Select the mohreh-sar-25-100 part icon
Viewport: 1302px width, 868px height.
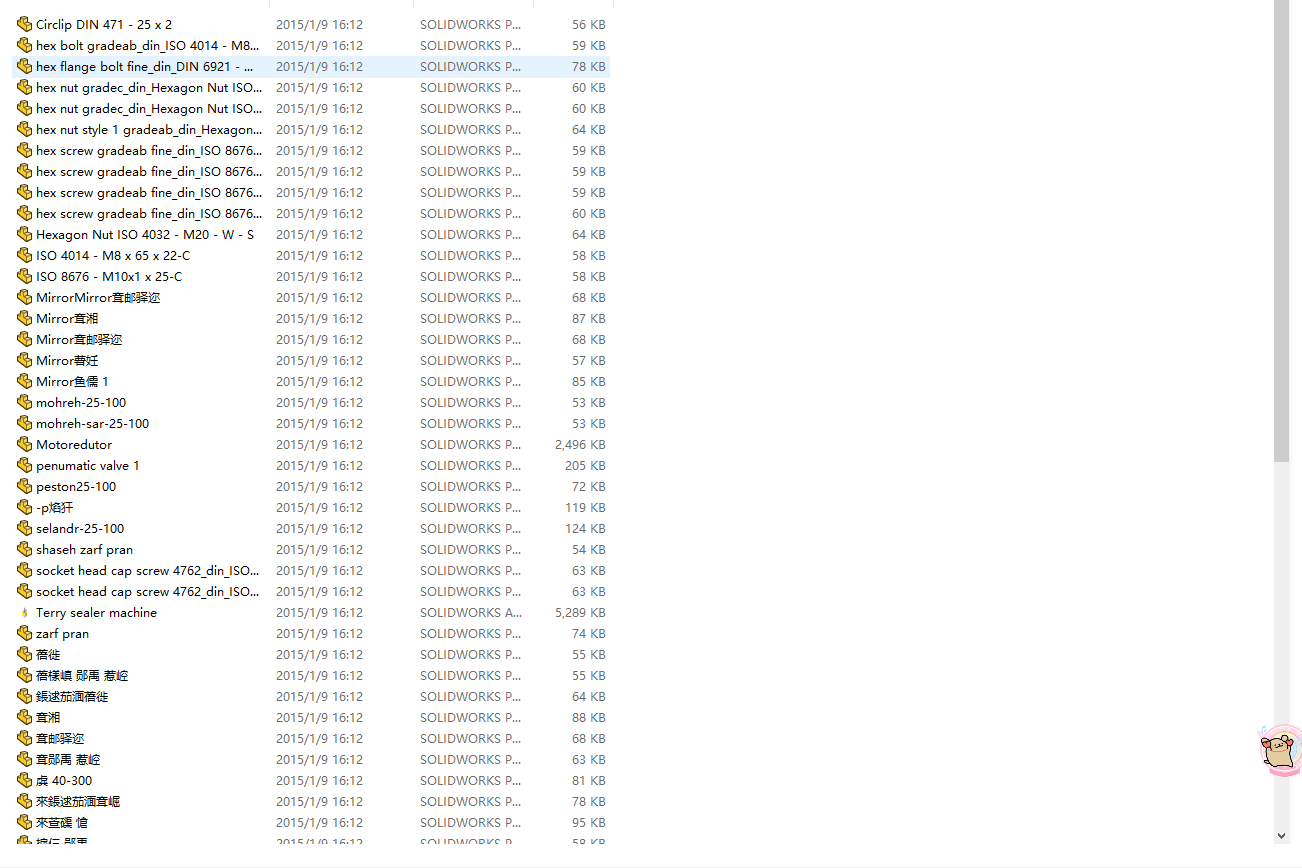(25, 423)
